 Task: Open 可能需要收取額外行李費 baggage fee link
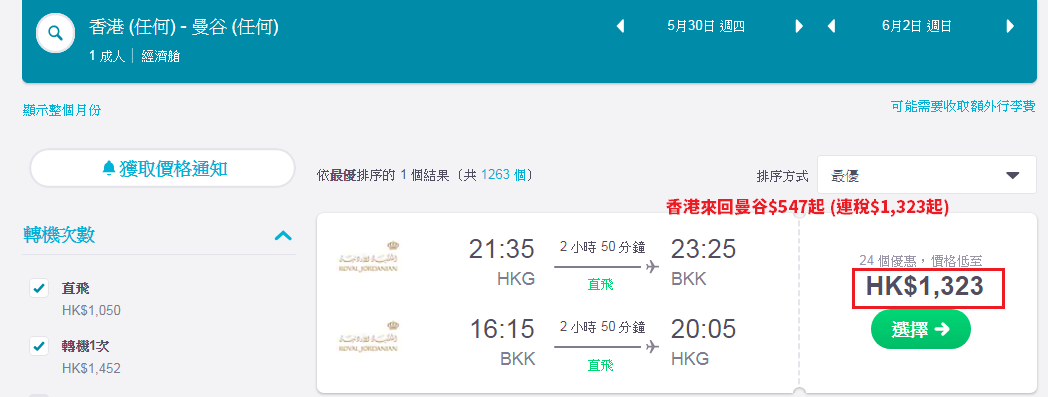(963, 106)
